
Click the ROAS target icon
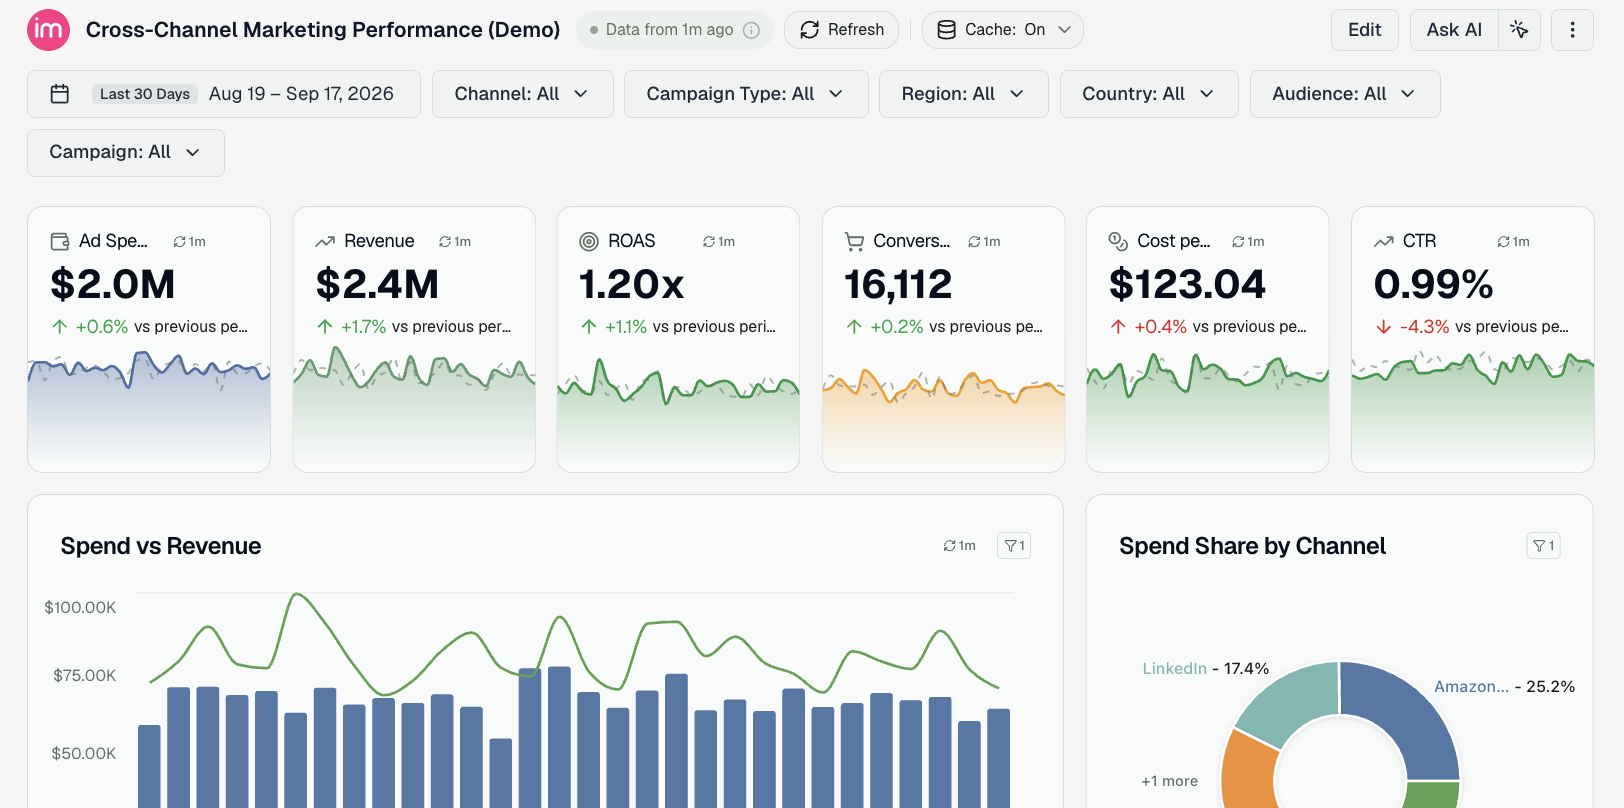pos(589,241)
